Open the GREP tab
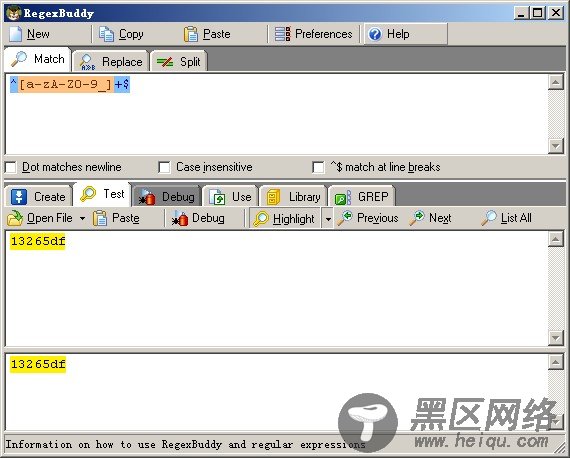 (361, 197)
